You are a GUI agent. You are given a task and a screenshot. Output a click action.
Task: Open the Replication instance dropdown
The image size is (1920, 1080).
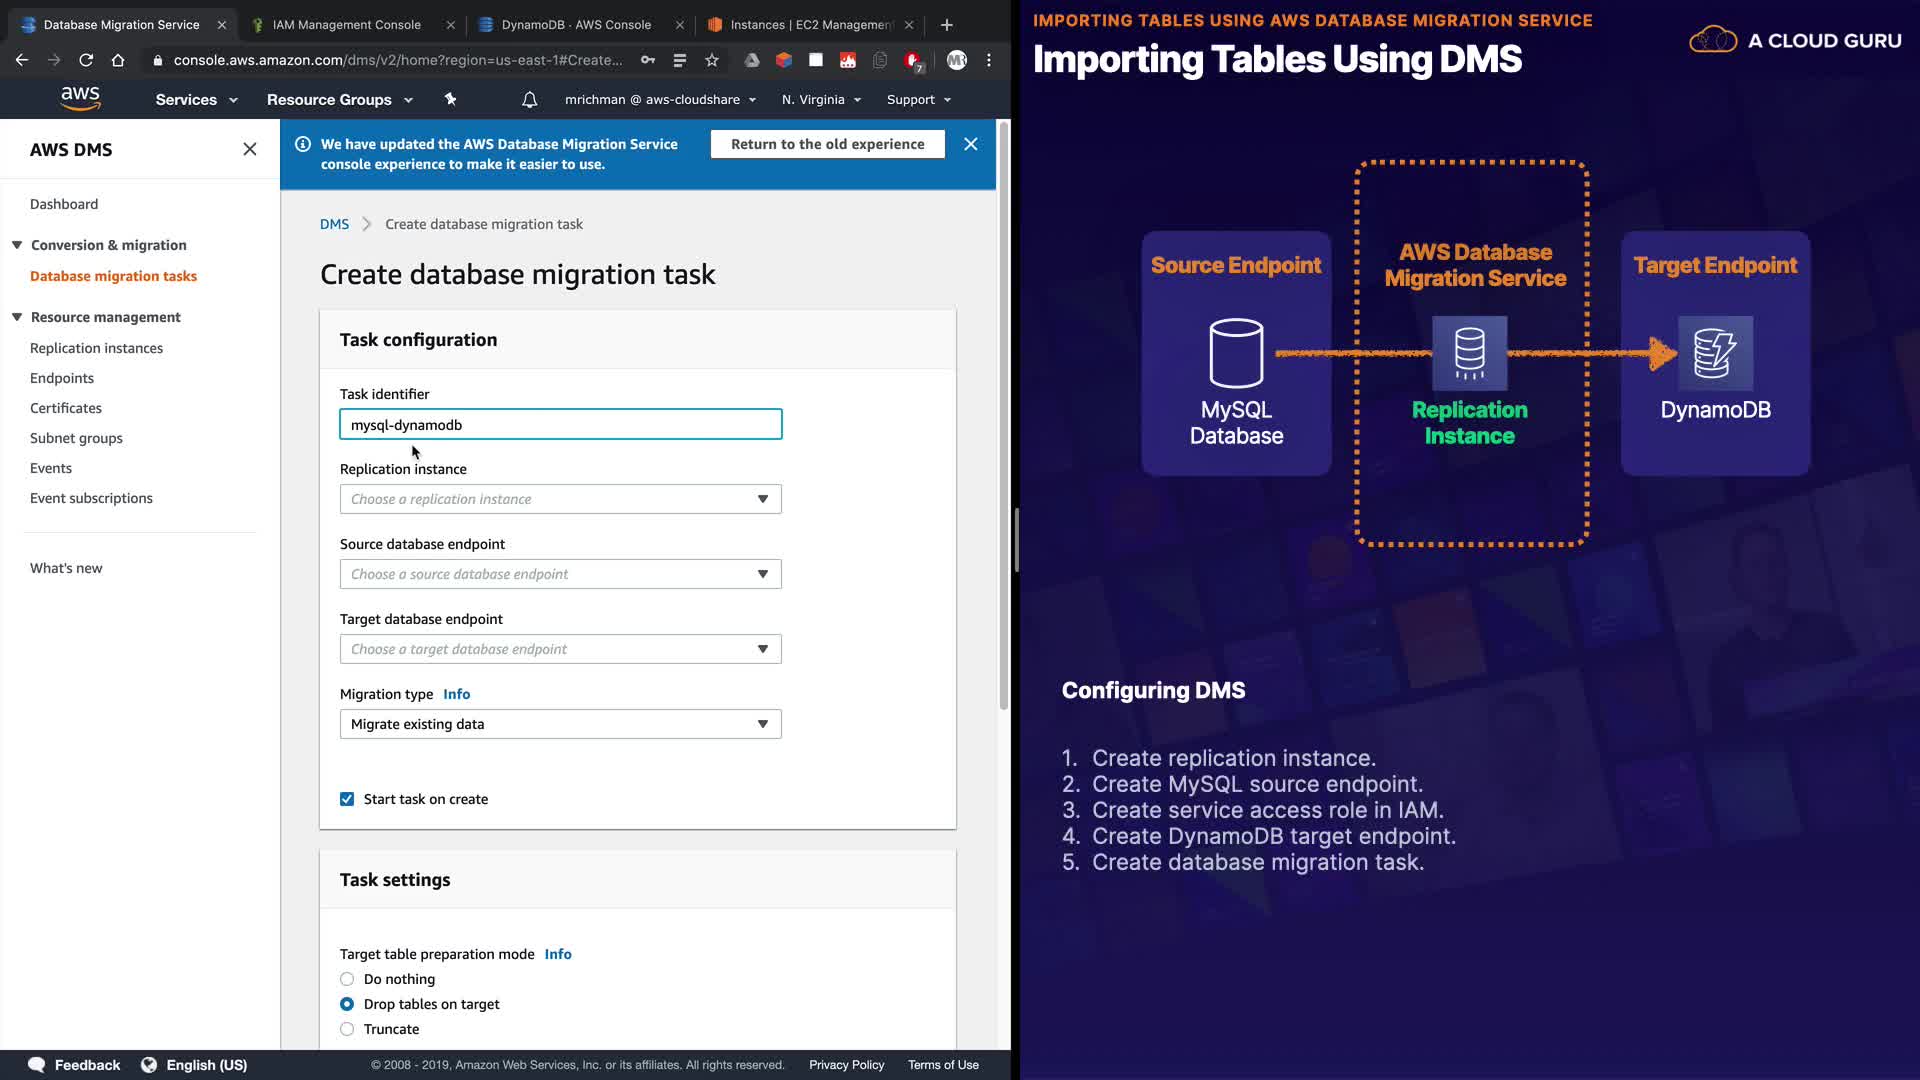point(560,499)
